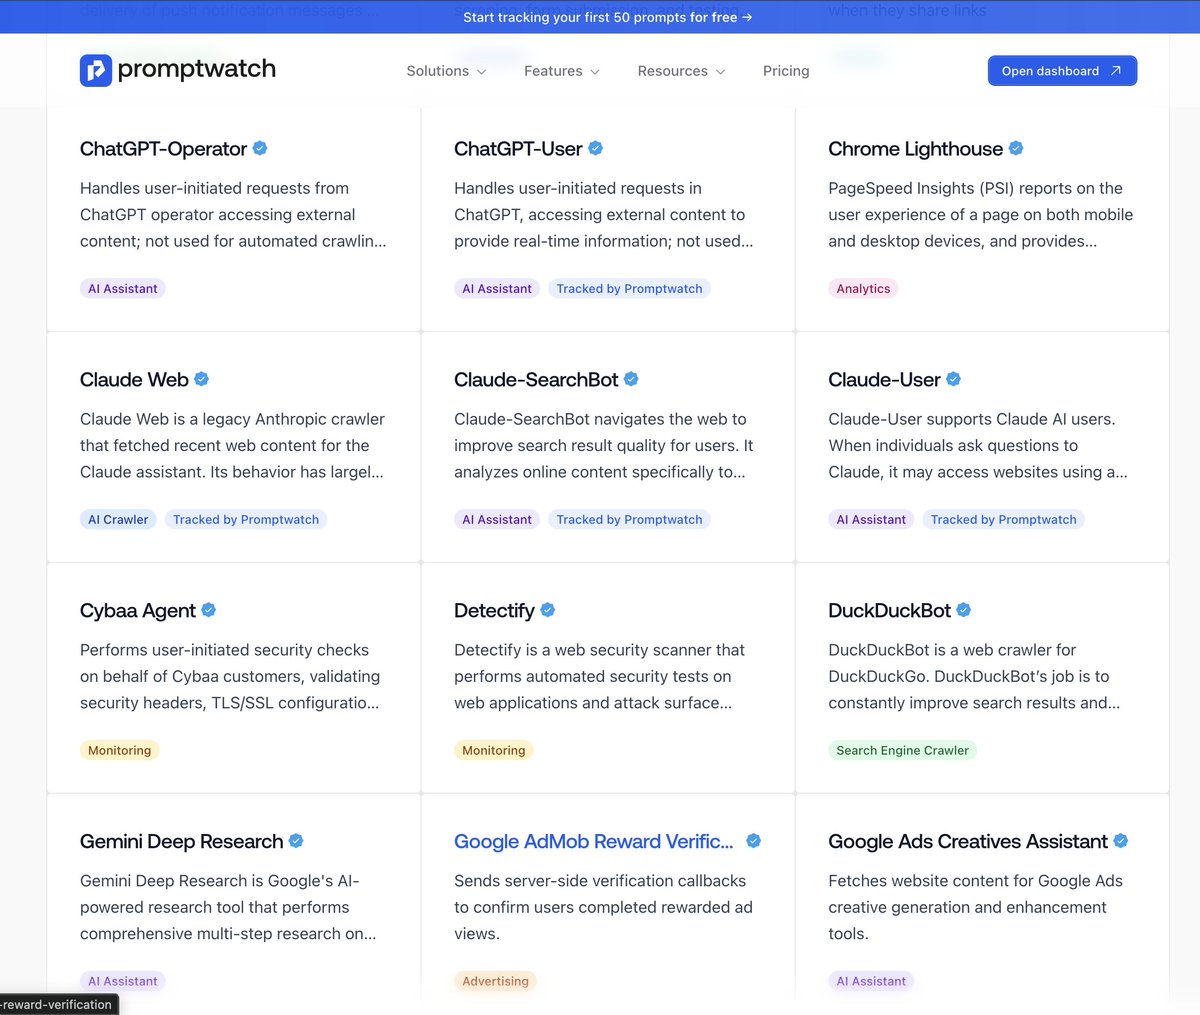Image resolution: width=1200 pixels, height=1015 pixels.
Task: Click AI Assistant tag on Claude-User card
Action: click(x=871, y=520)
